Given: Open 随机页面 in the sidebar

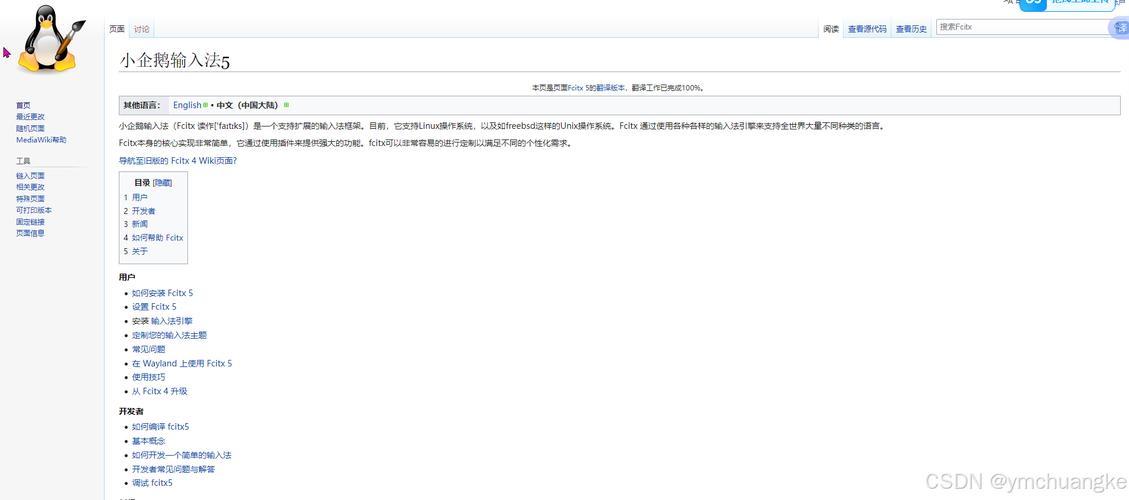Looking at the screenshot, I should (30, 128).
